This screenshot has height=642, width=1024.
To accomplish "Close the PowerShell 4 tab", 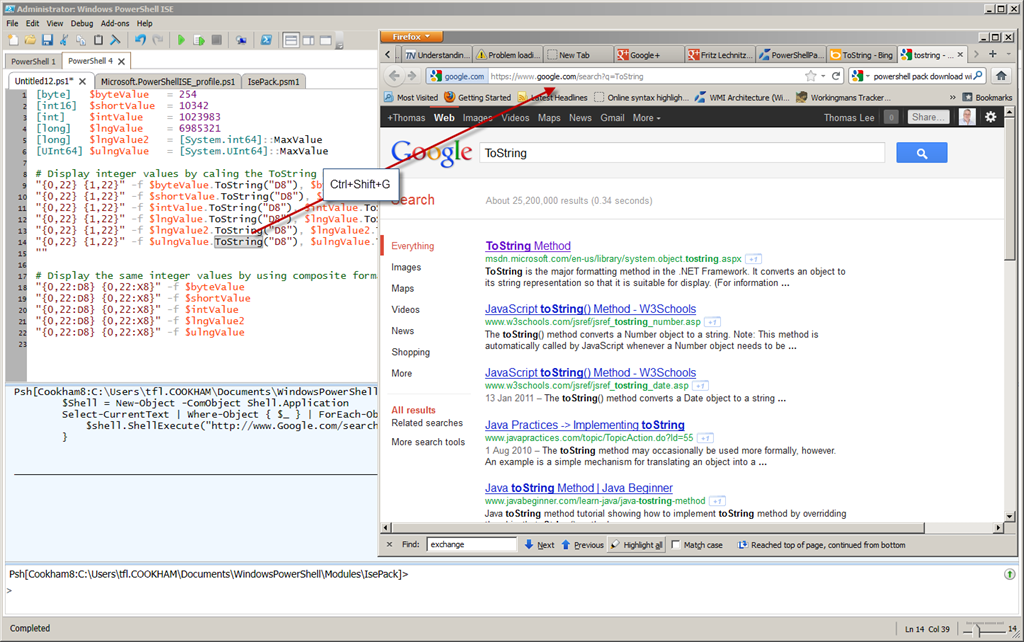I will (x=121, y=61).
